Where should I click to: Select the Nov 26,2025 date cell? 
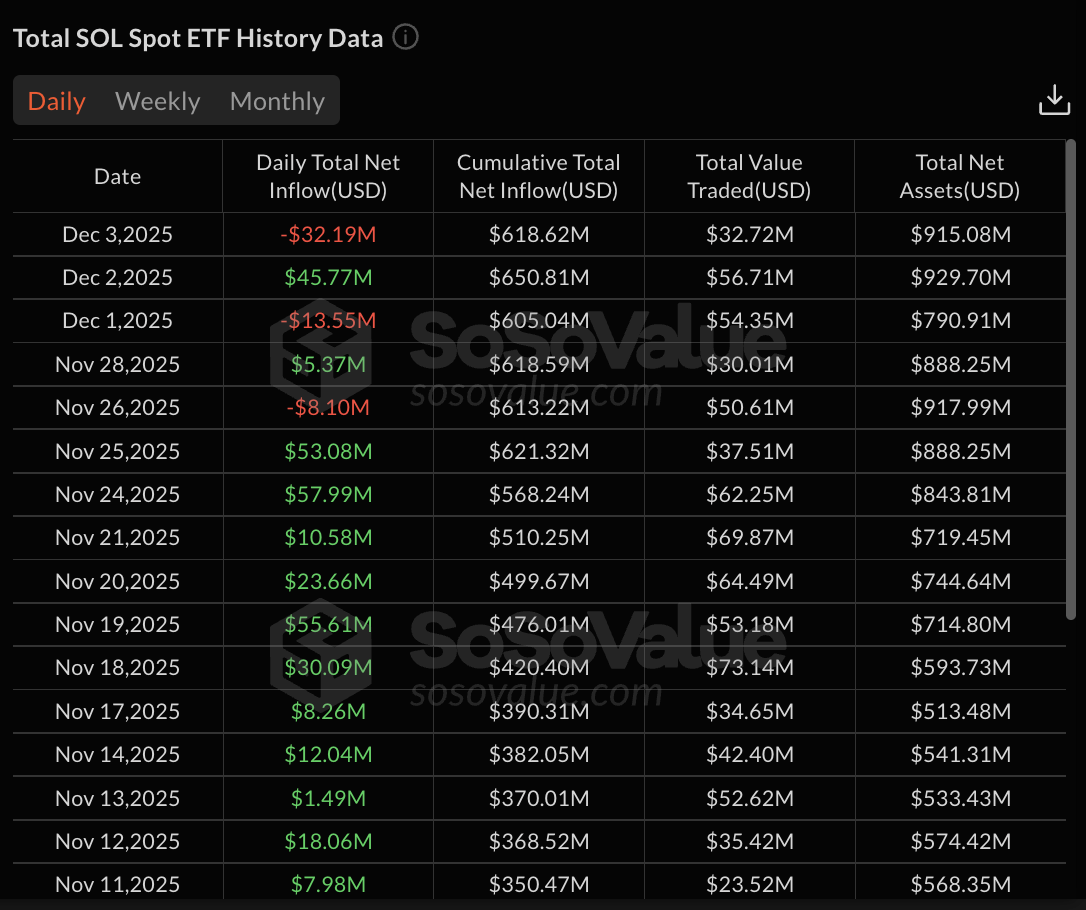[x=118, y=407]
